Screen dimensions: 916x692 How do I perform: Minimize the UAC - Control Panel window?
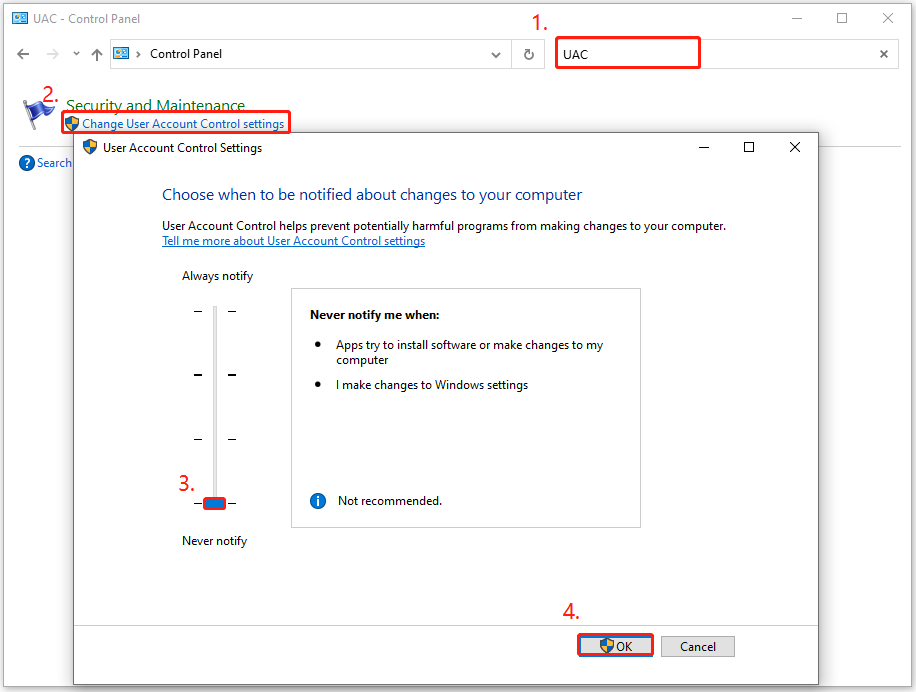[x=797, y=19]
